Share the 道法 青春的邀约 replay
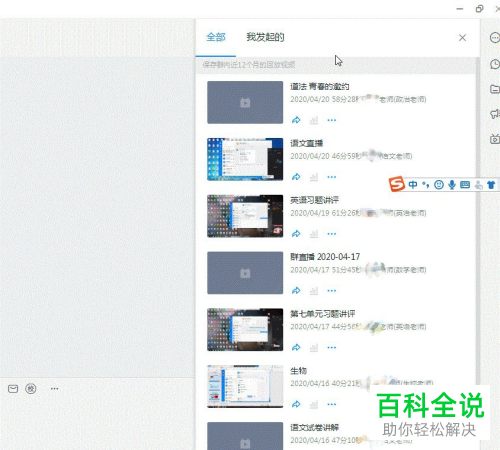 coord(296,120)
